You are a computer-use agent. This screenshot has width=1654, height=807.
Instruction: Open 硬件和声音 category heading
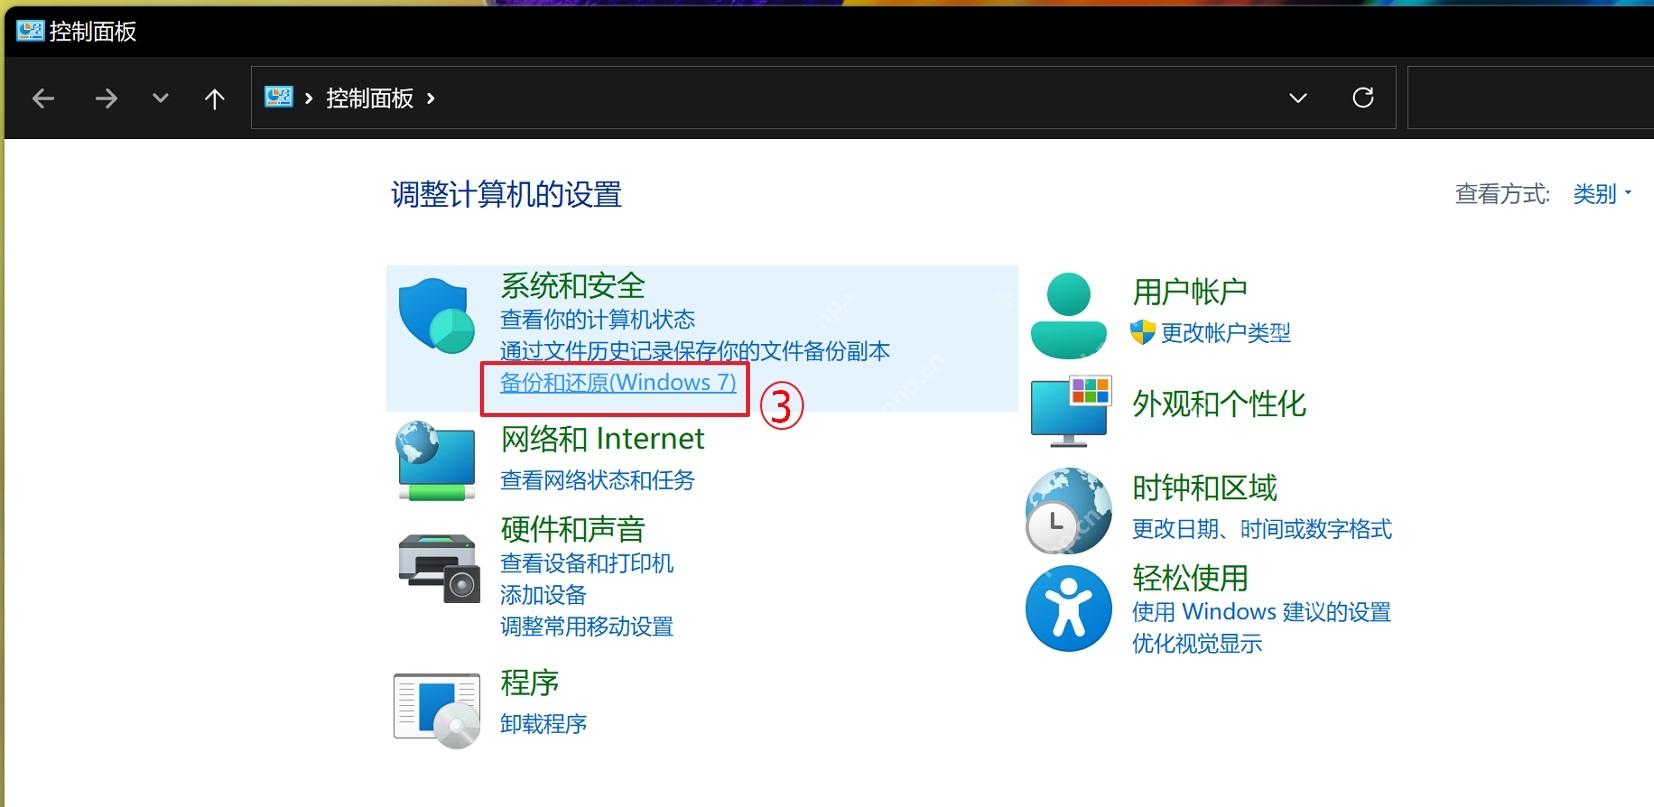[x=573, y=529]
